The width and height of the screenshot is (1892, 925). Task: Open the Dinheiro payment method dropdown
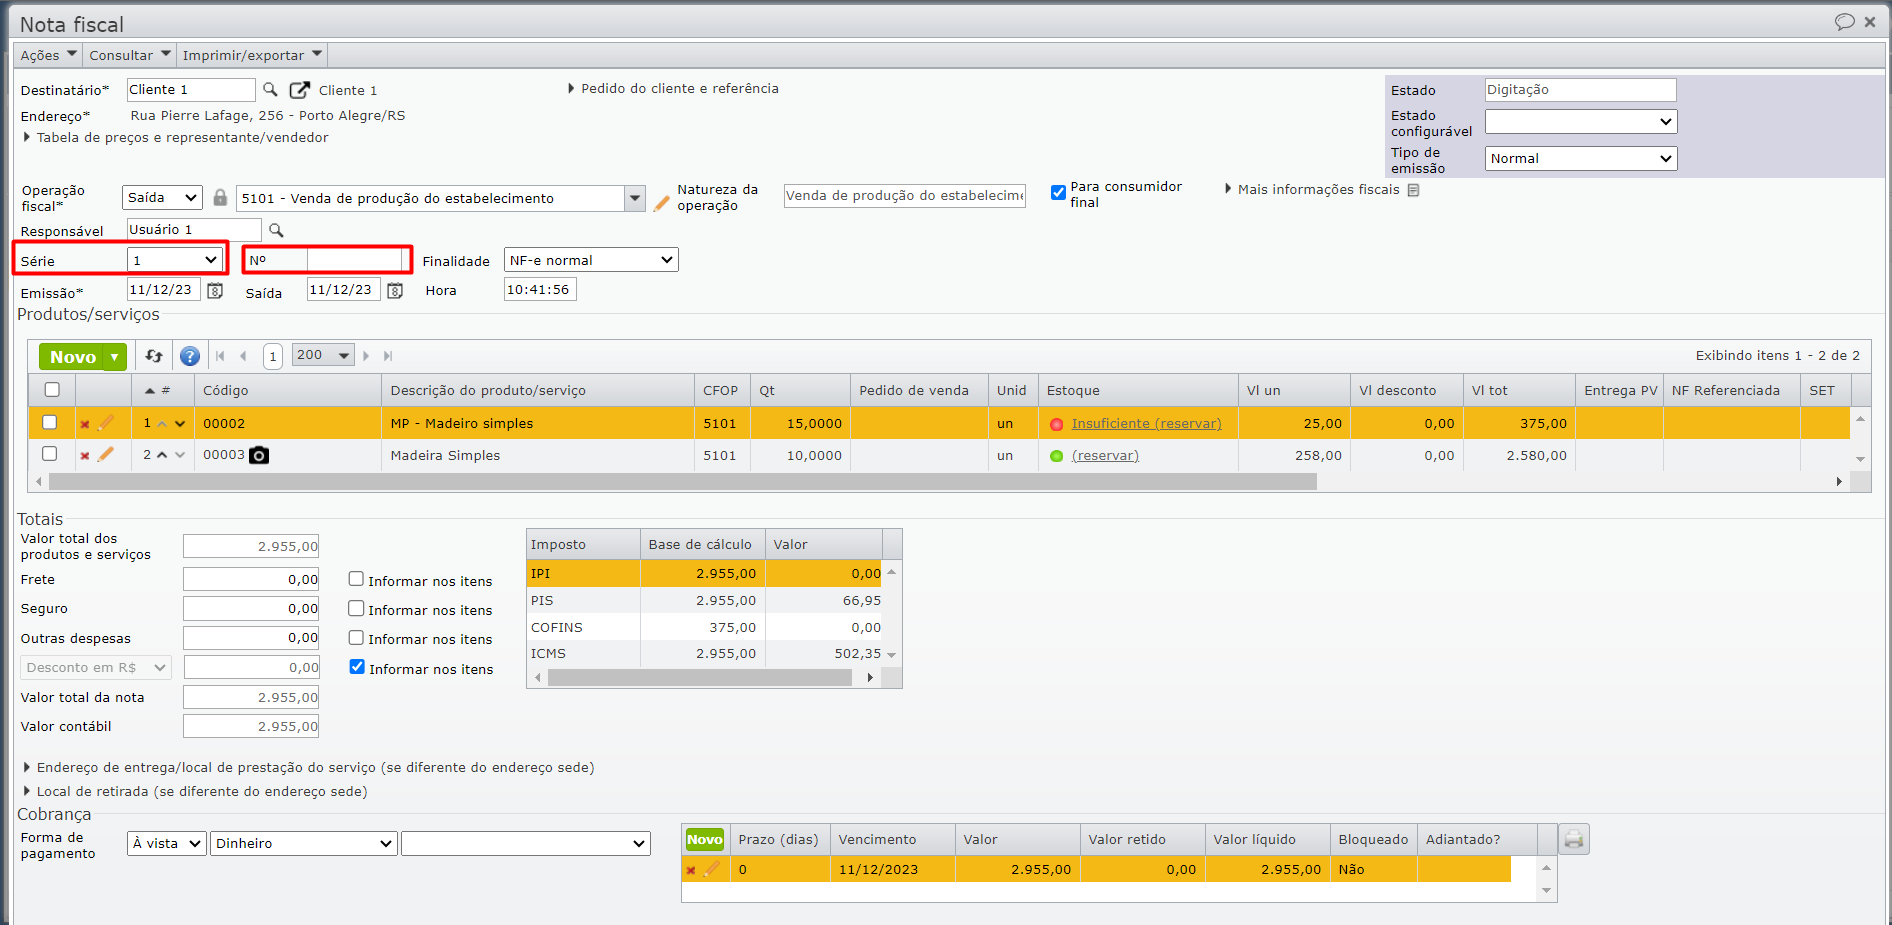tap(304, 844)
